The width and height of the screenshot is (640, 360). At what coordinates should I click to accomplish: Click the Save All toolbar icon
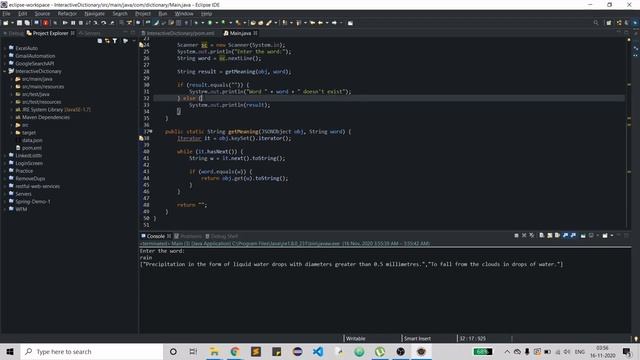coord(27,23)
